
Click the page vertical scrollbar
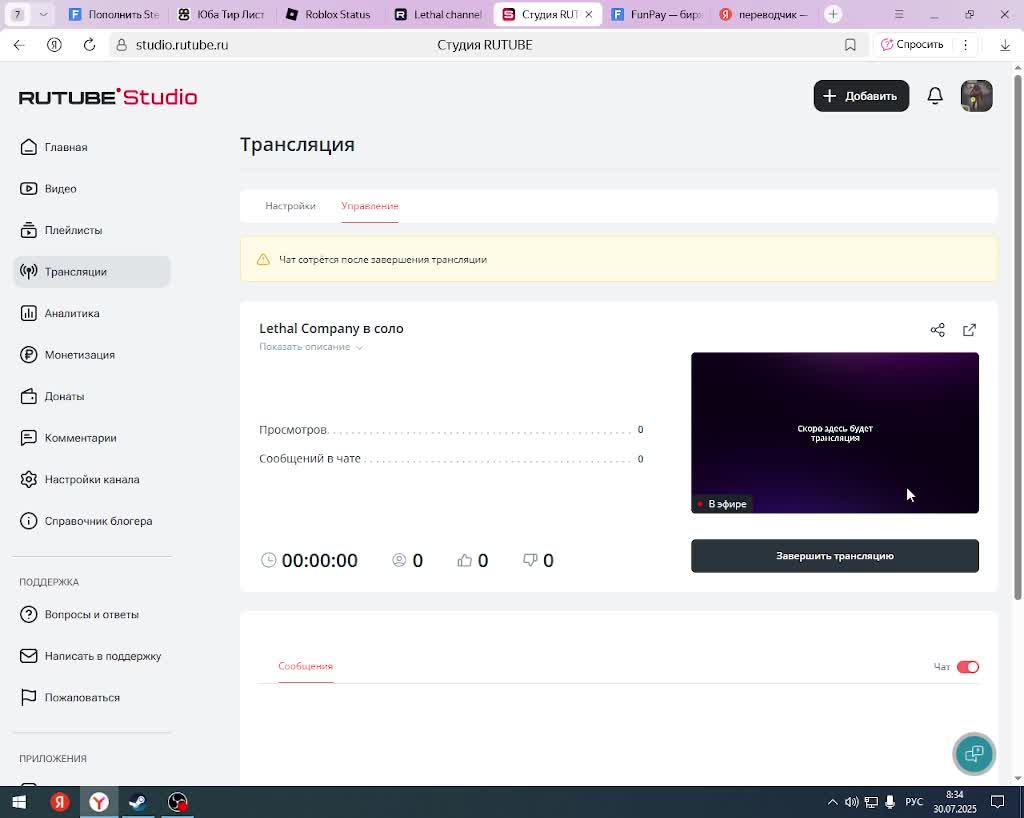[x=1017, y=336]
